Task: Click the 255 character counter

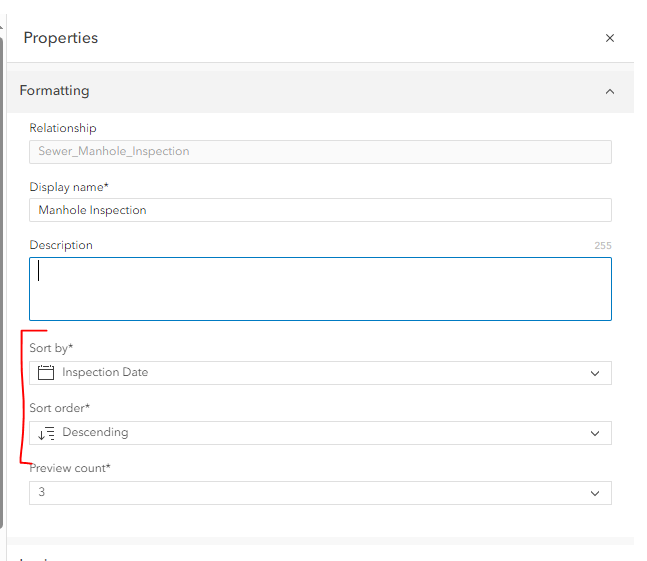Action: tap(602, 246)
